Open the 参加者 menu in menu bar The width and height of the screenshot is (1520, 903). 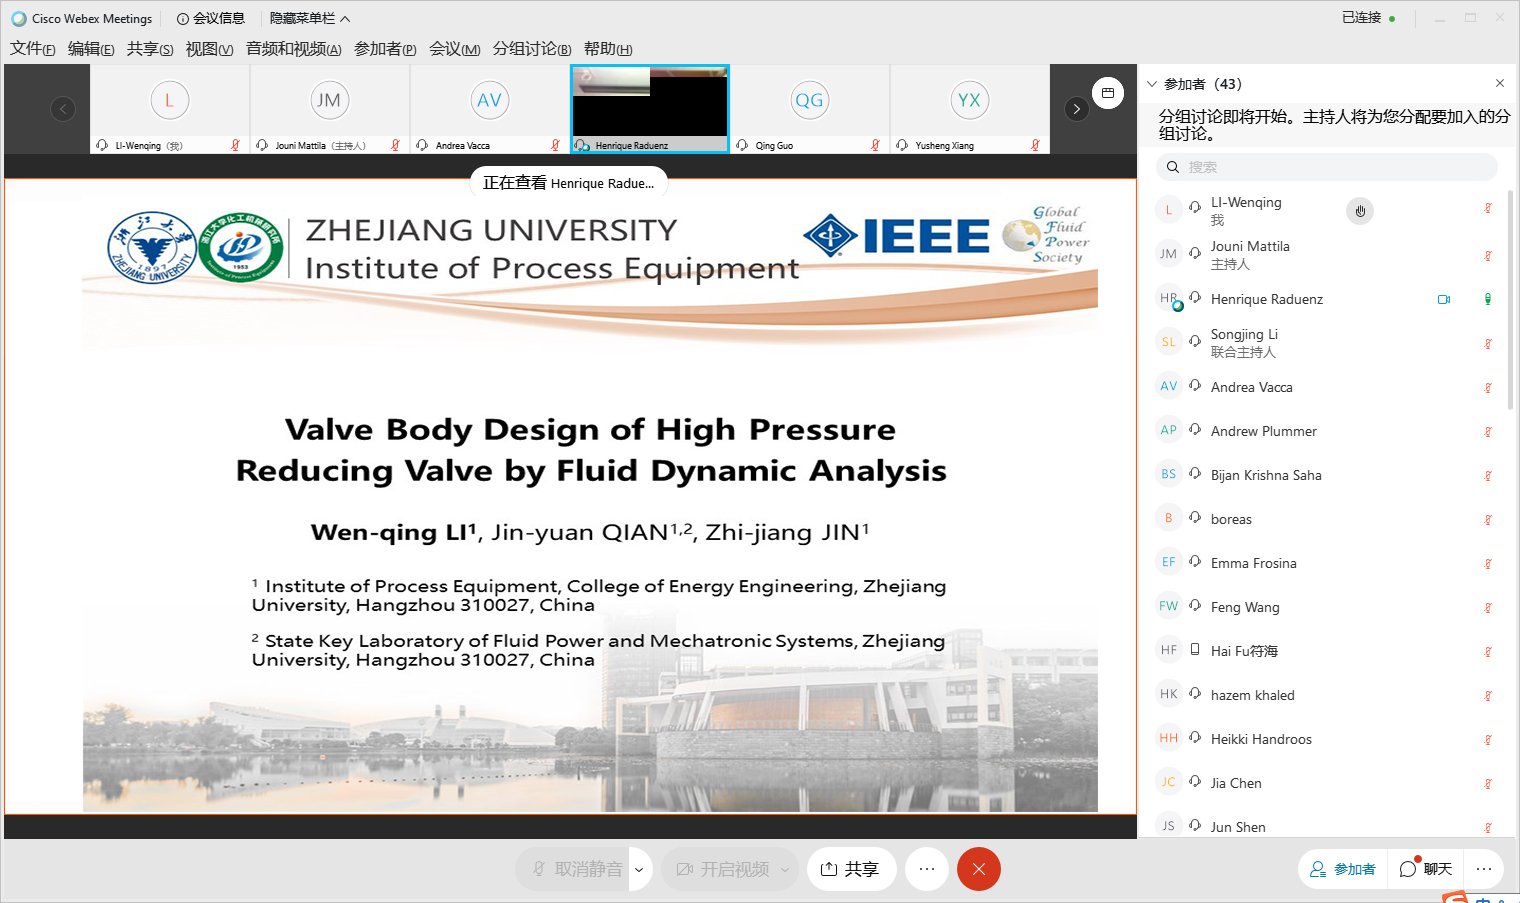385,48
